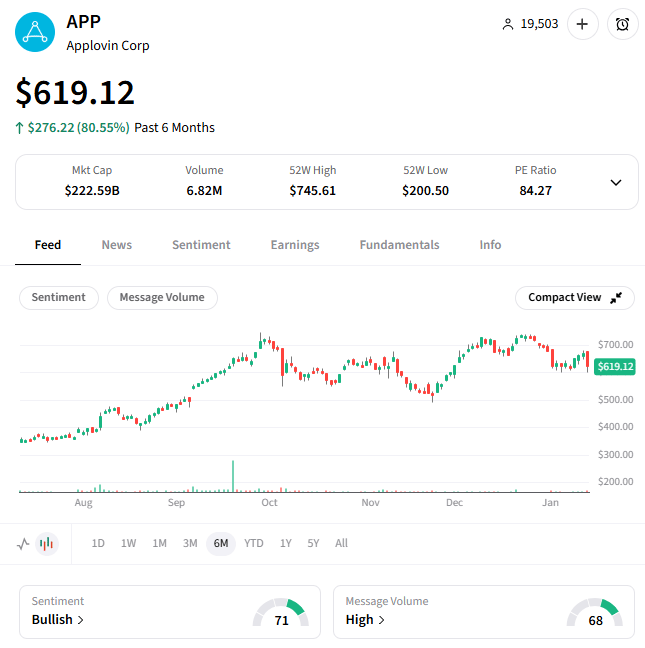Image resolution: width=645 pixels, height=648 pixels.
Task: Click the APP ticker symbol heading
Action: [83, 21]
